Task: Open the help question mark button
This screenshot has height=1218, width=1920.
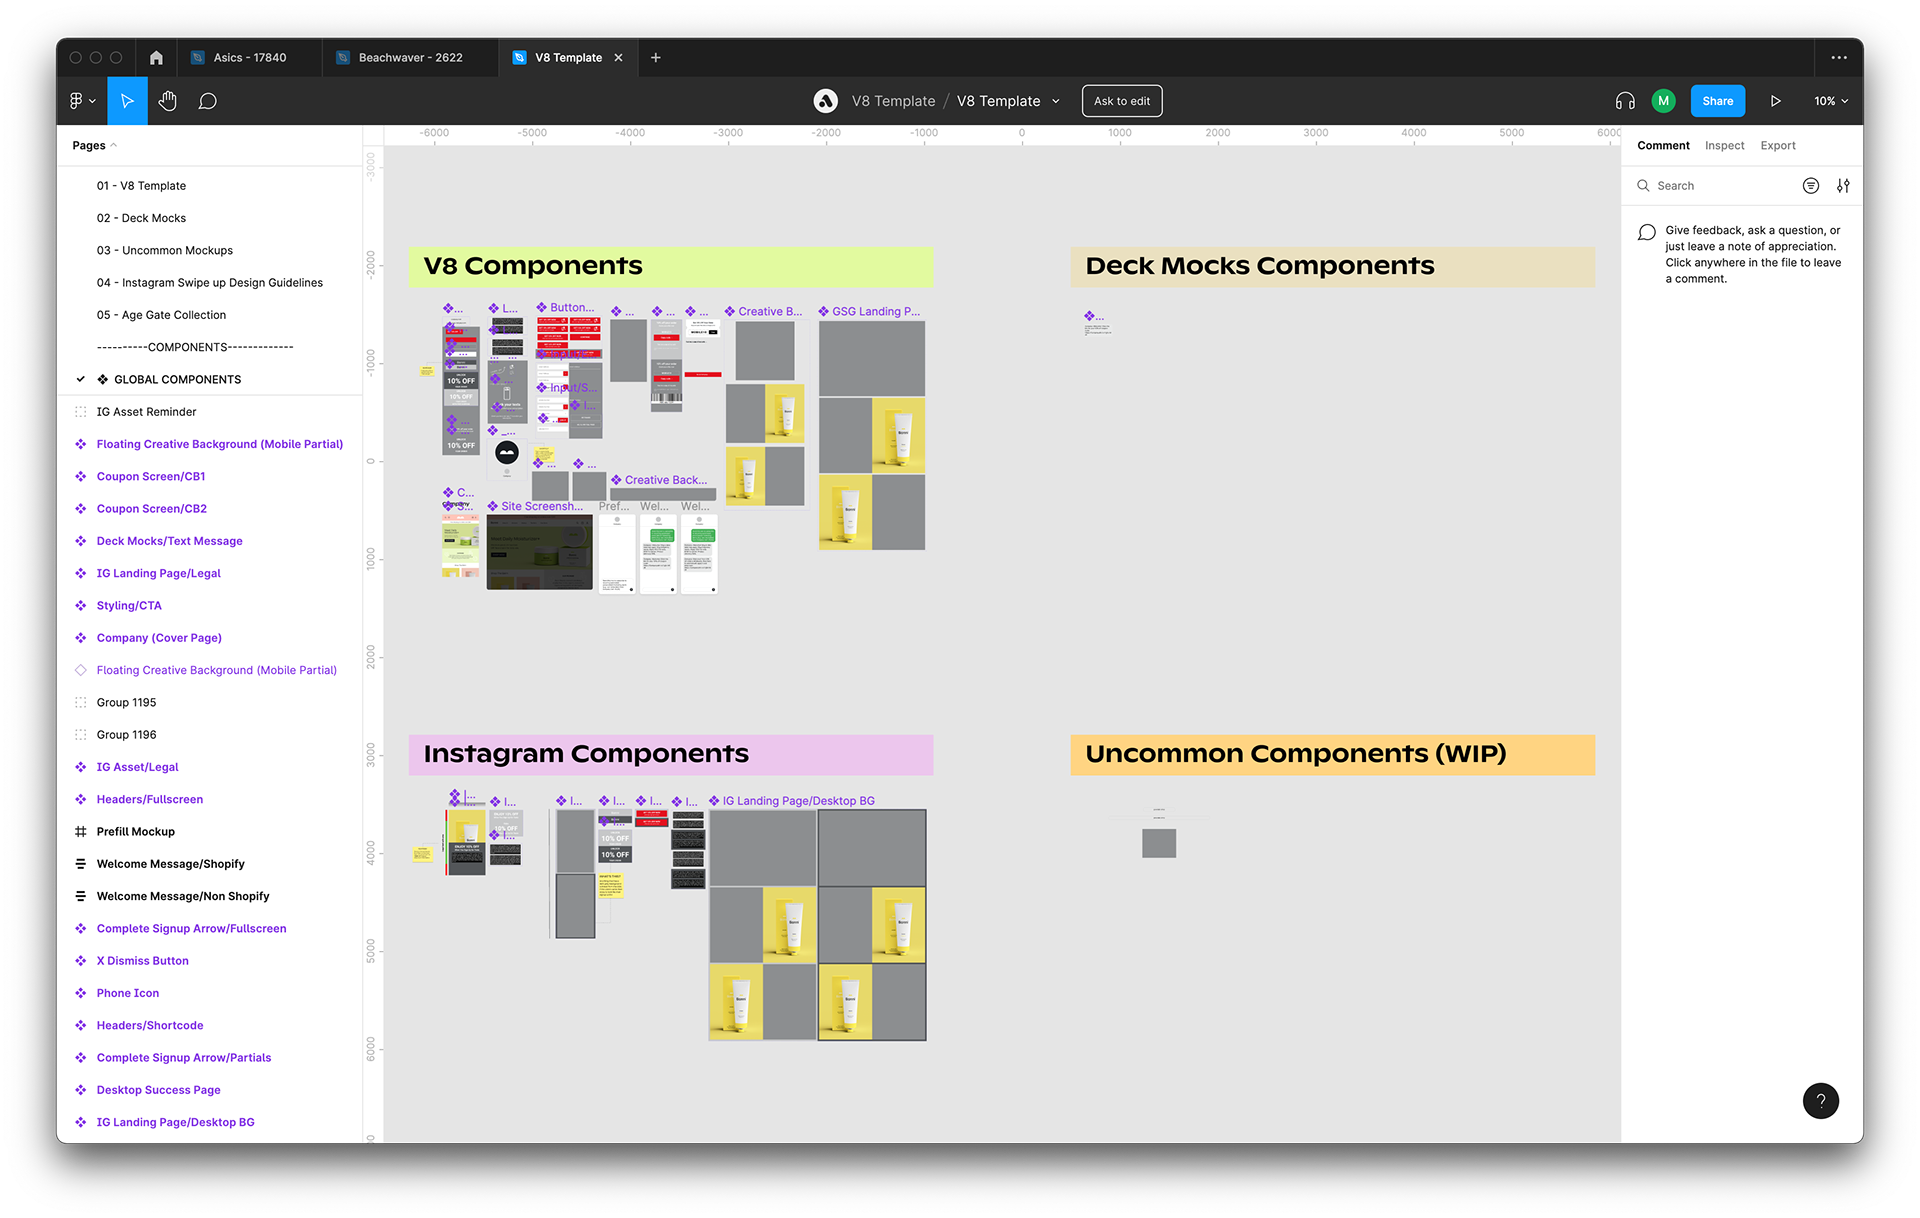Action: pyautogui.click(x=1820, y=1101)
